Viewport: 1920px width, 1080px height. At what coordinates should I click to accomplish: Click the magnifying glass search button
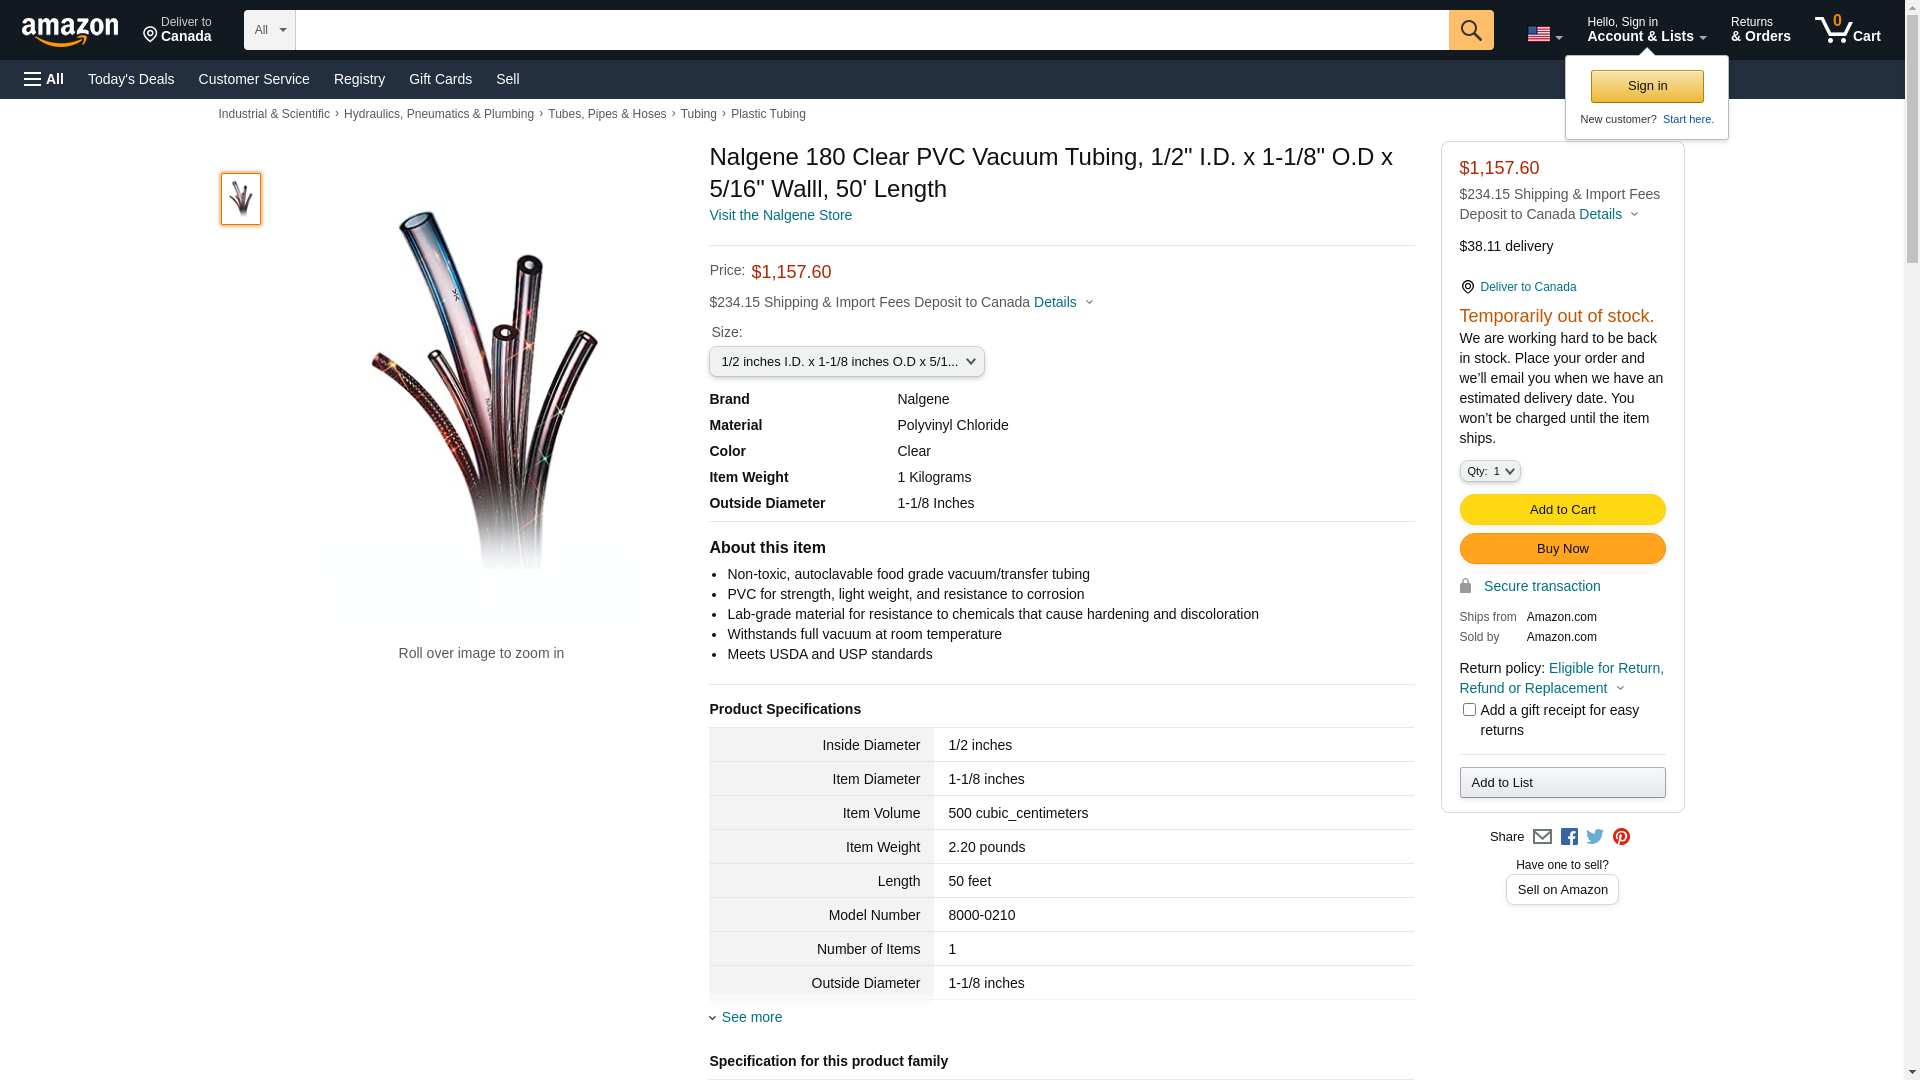(1470, 30)
